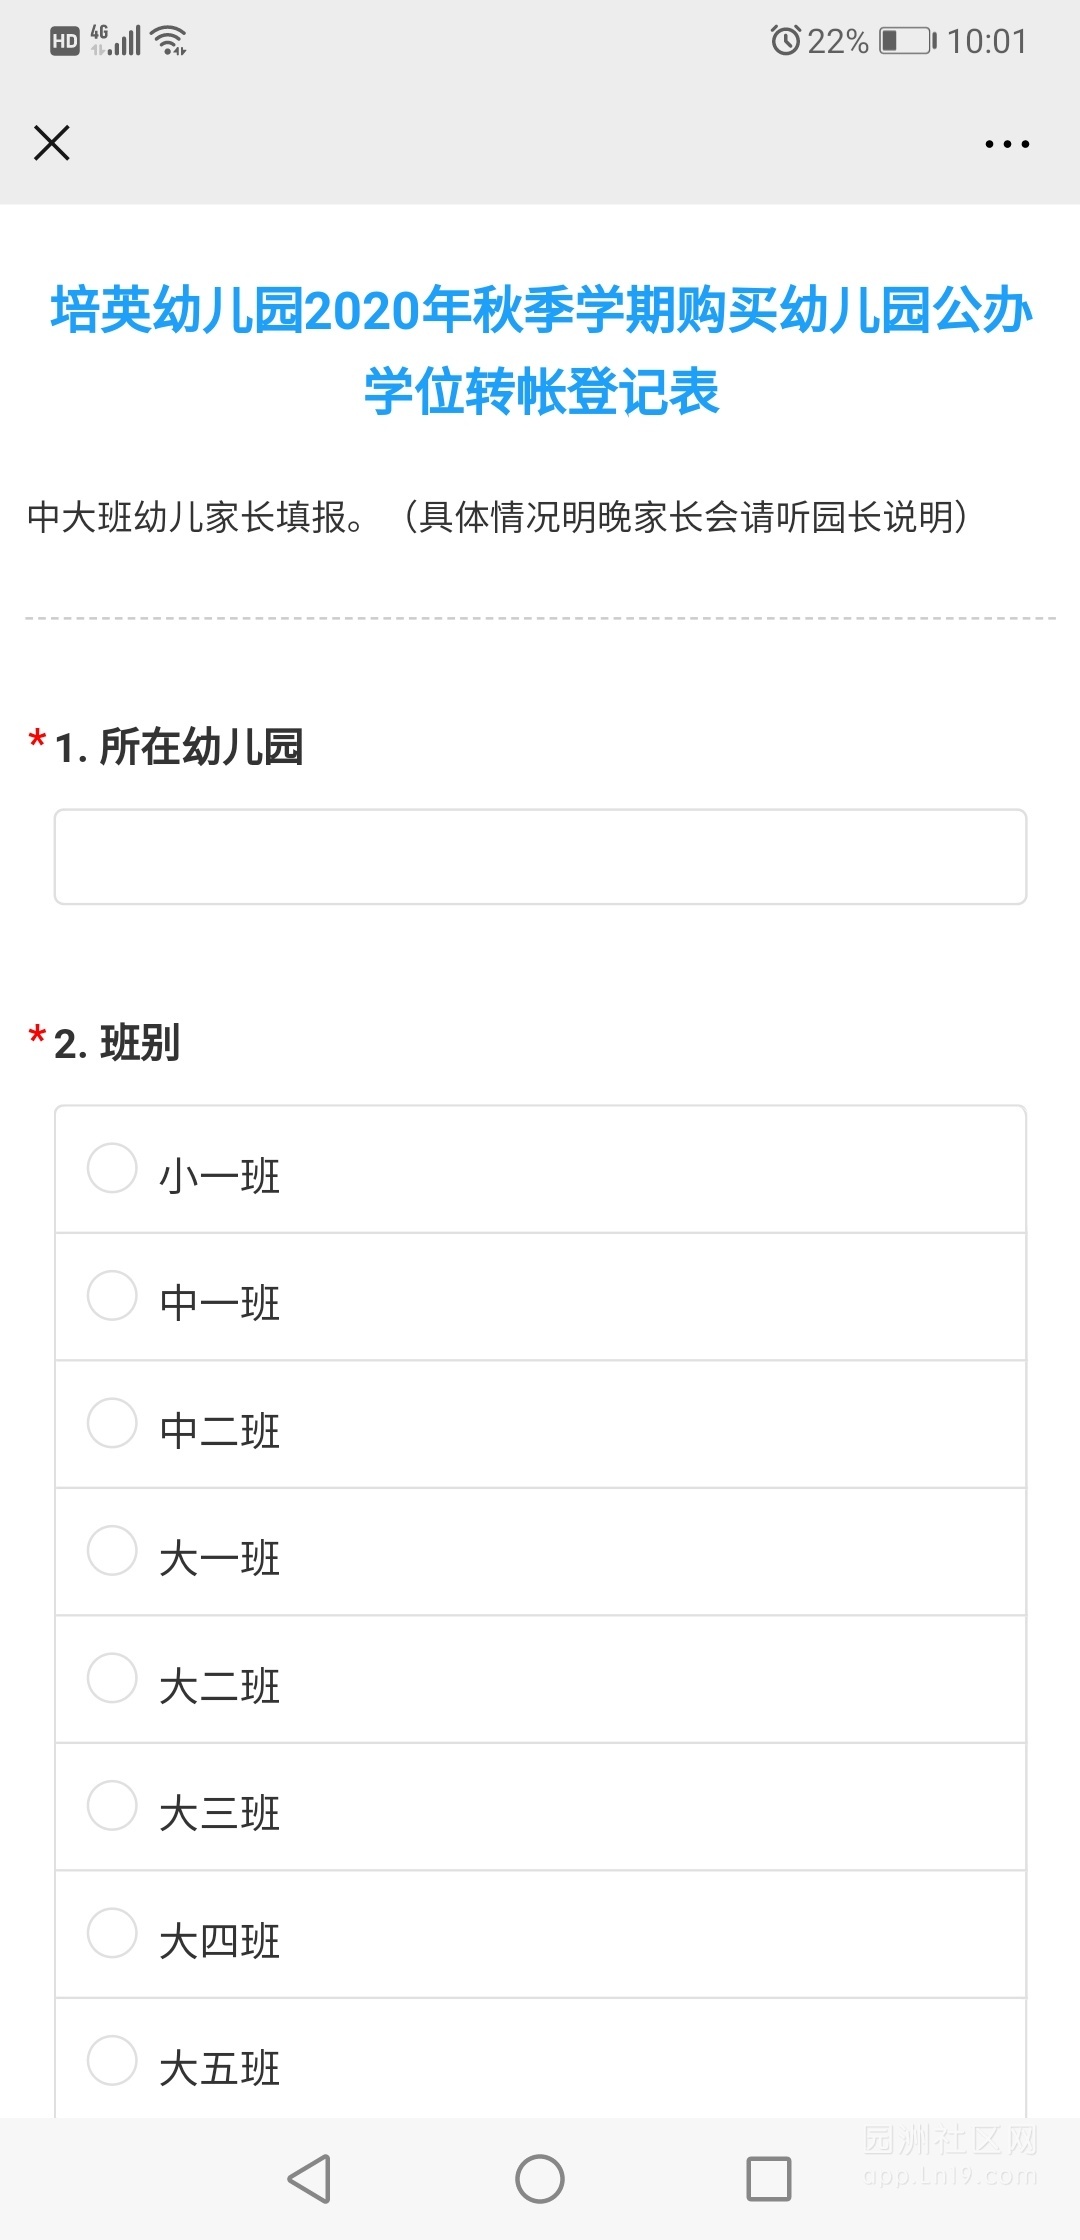Tap the alarm clock status icon
The width and height of the screenshot is (1080, 2240).
tap(786, 41)
